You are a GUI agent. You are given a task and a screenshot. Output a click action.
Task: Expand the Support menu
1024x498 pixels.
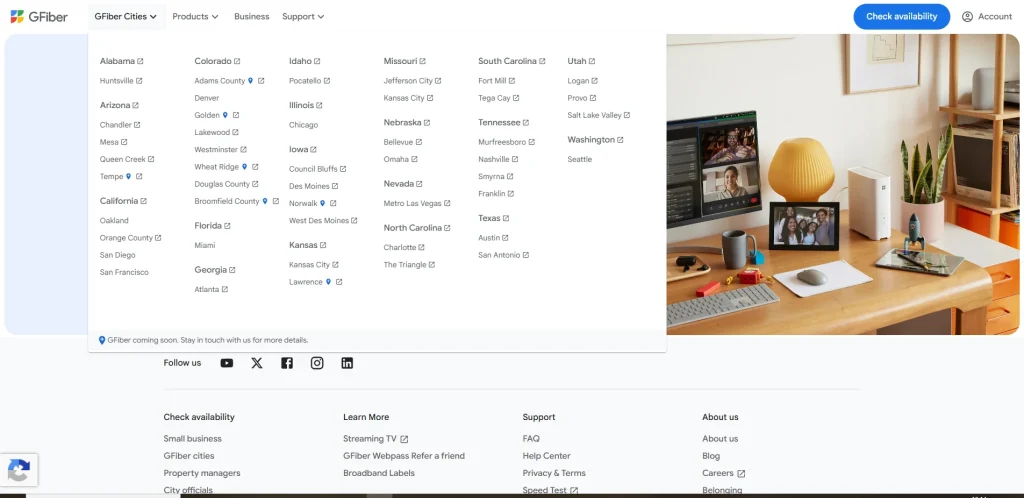coord(303,16)
